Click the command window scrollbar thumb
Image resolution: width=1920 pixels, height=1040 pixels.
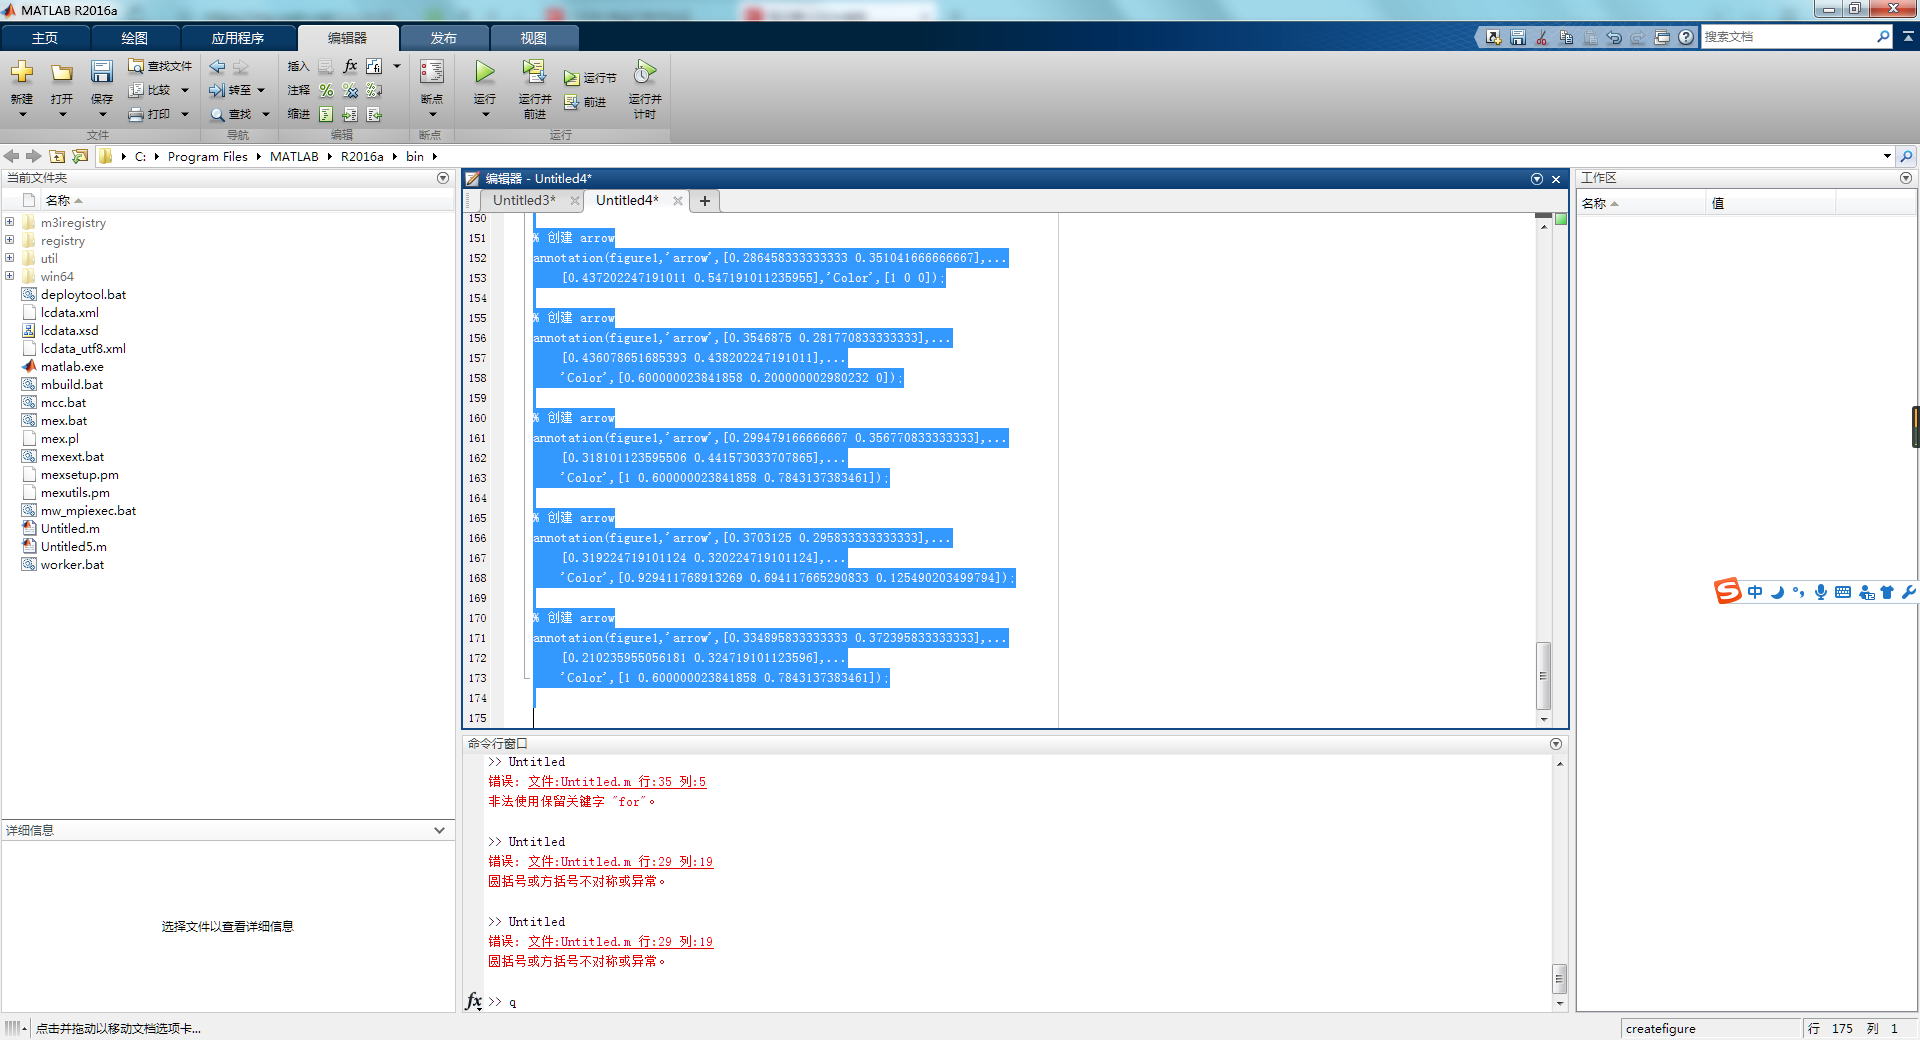tap(1559, 977)
